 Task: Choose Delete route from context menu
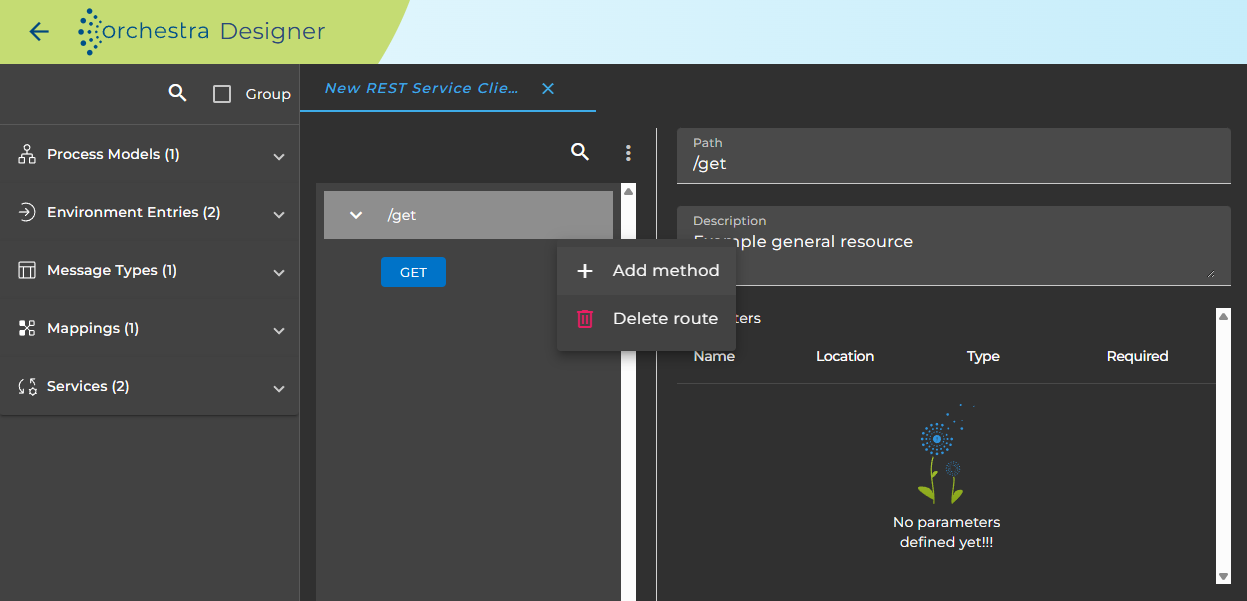point(646,318)
